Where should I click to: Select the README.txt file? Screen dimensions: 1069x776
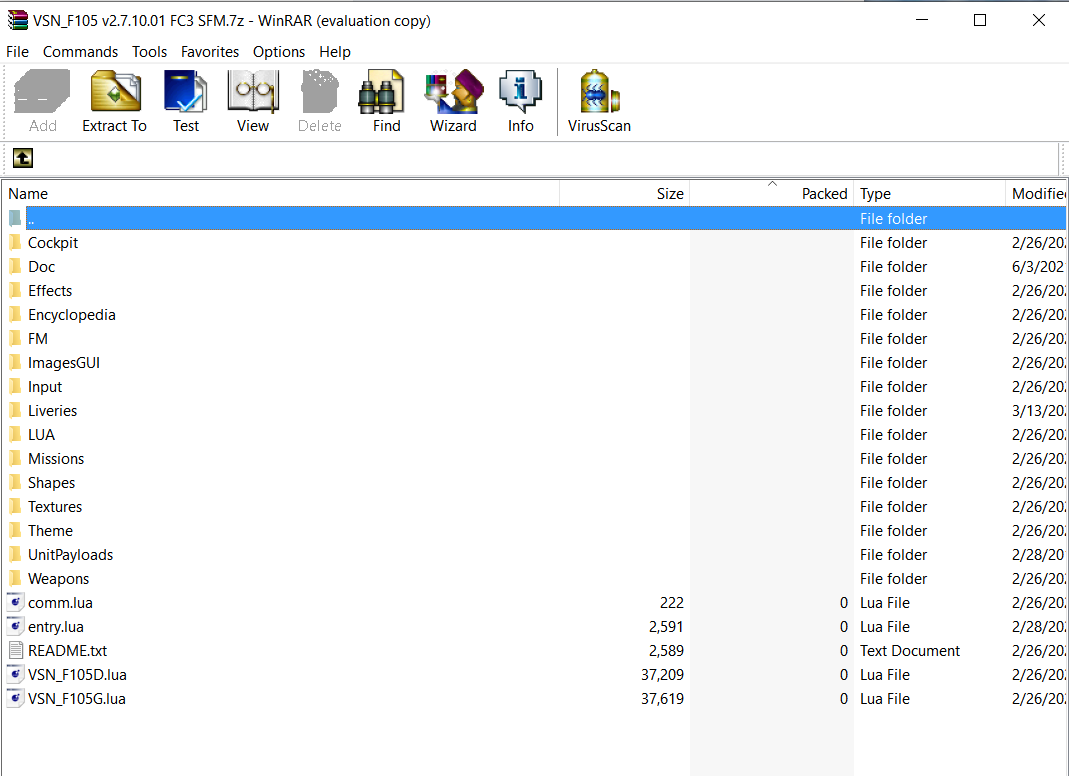67,651
